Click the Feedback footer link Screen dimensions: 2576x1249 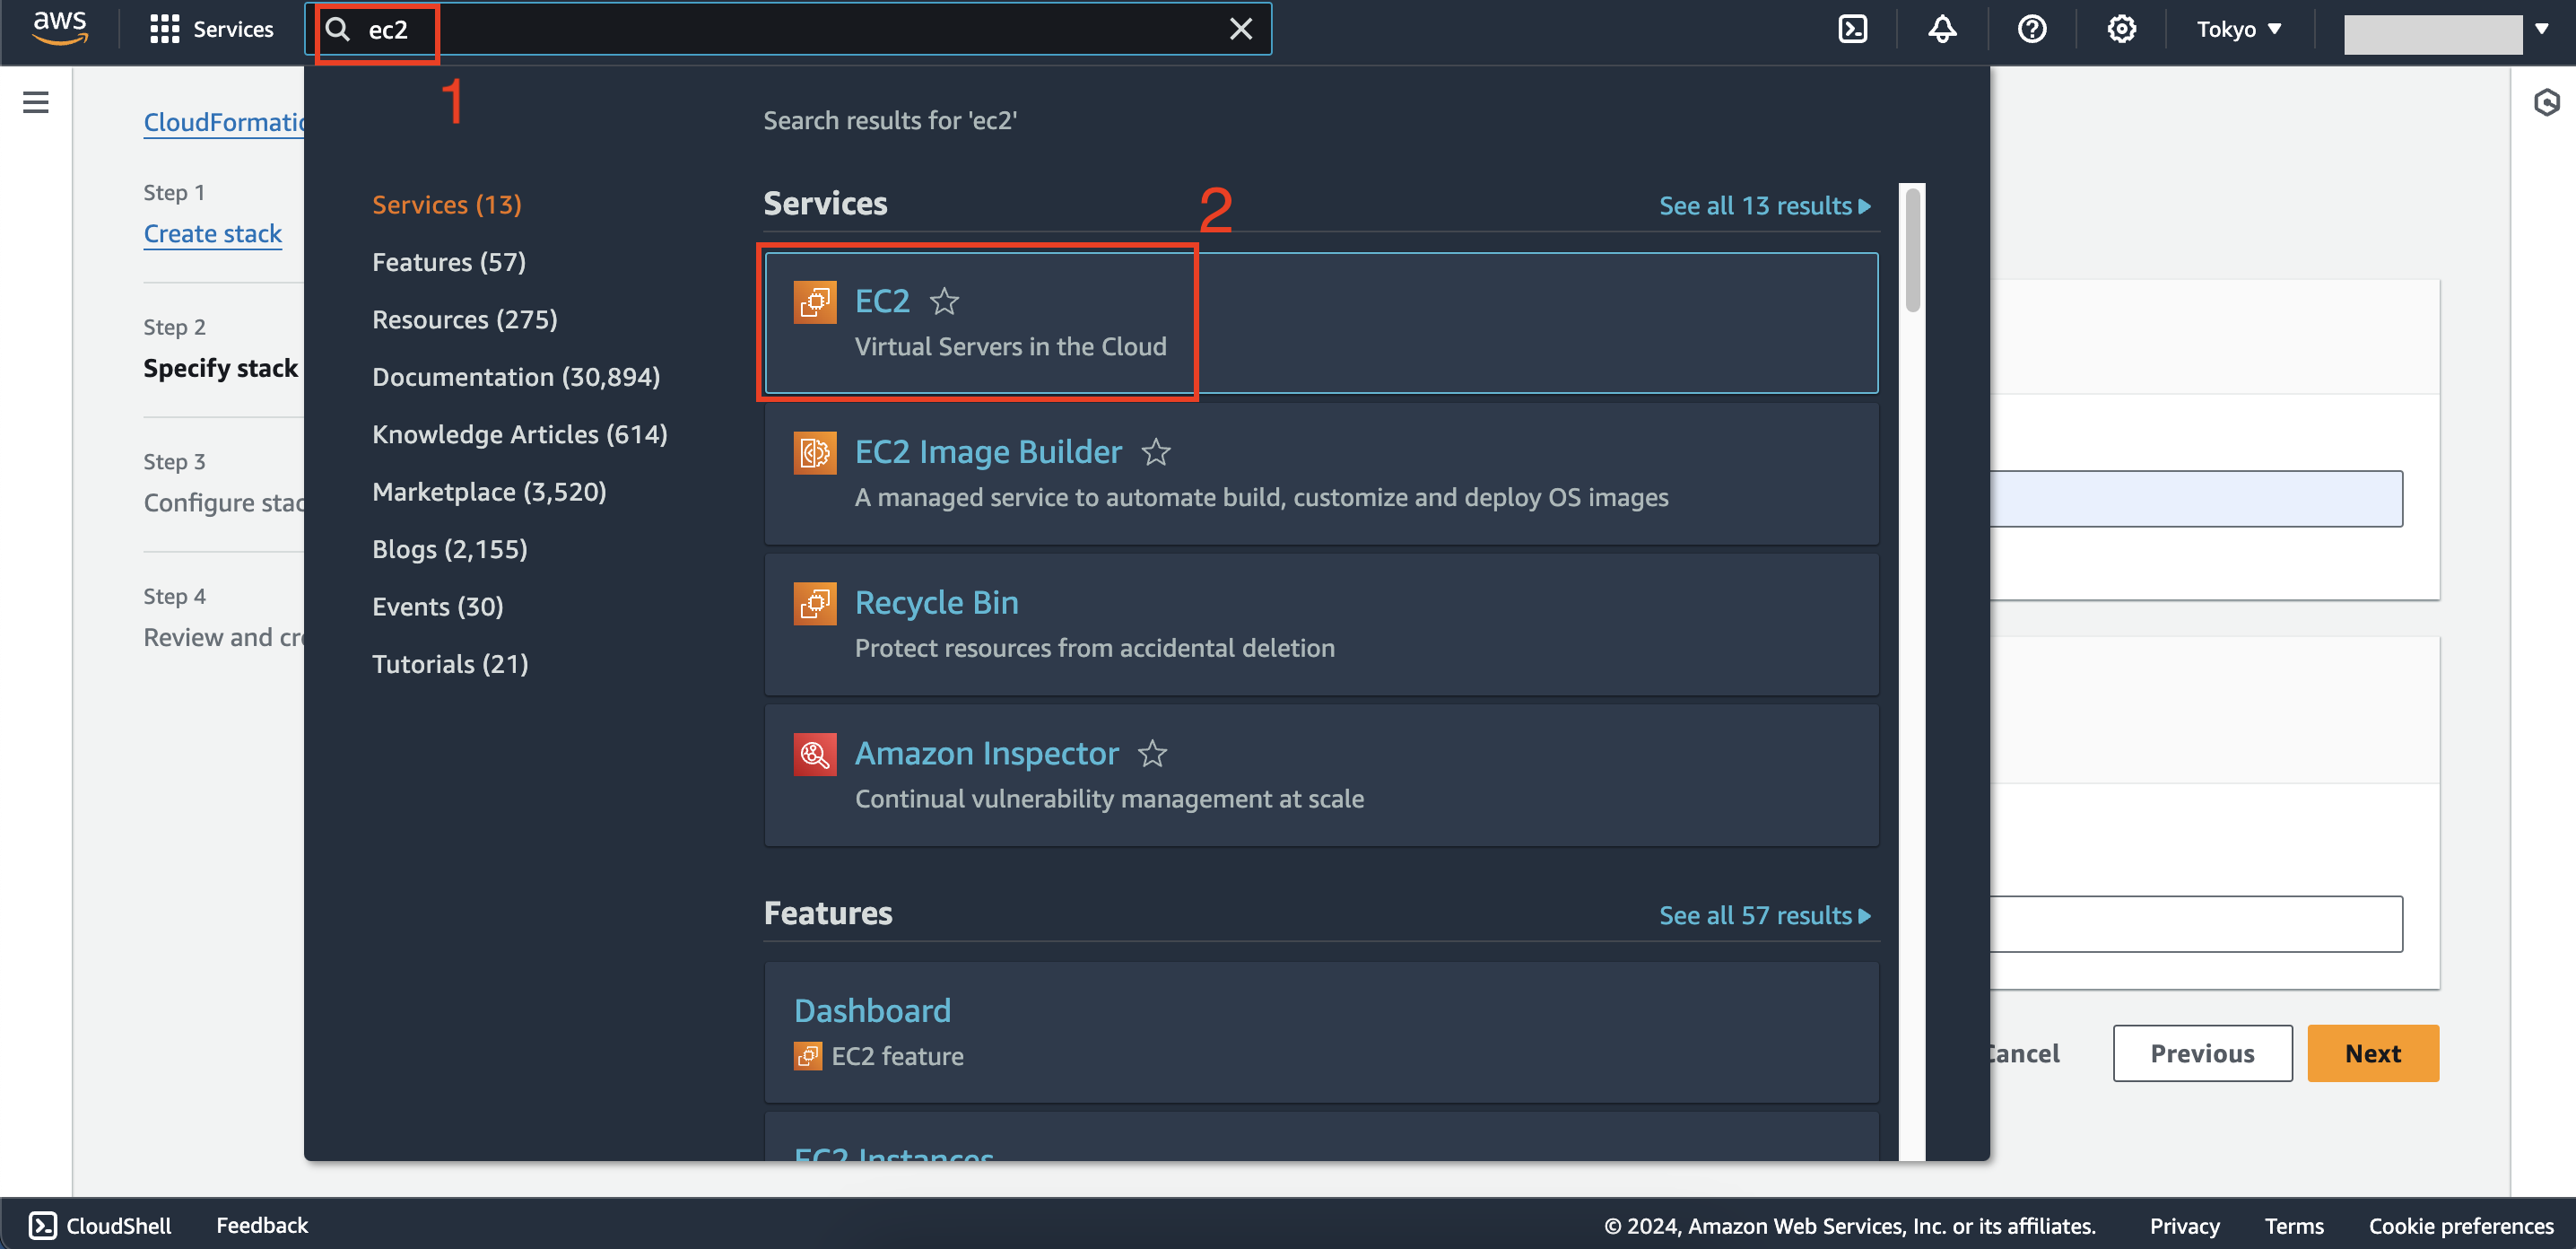pos(262,1225)
